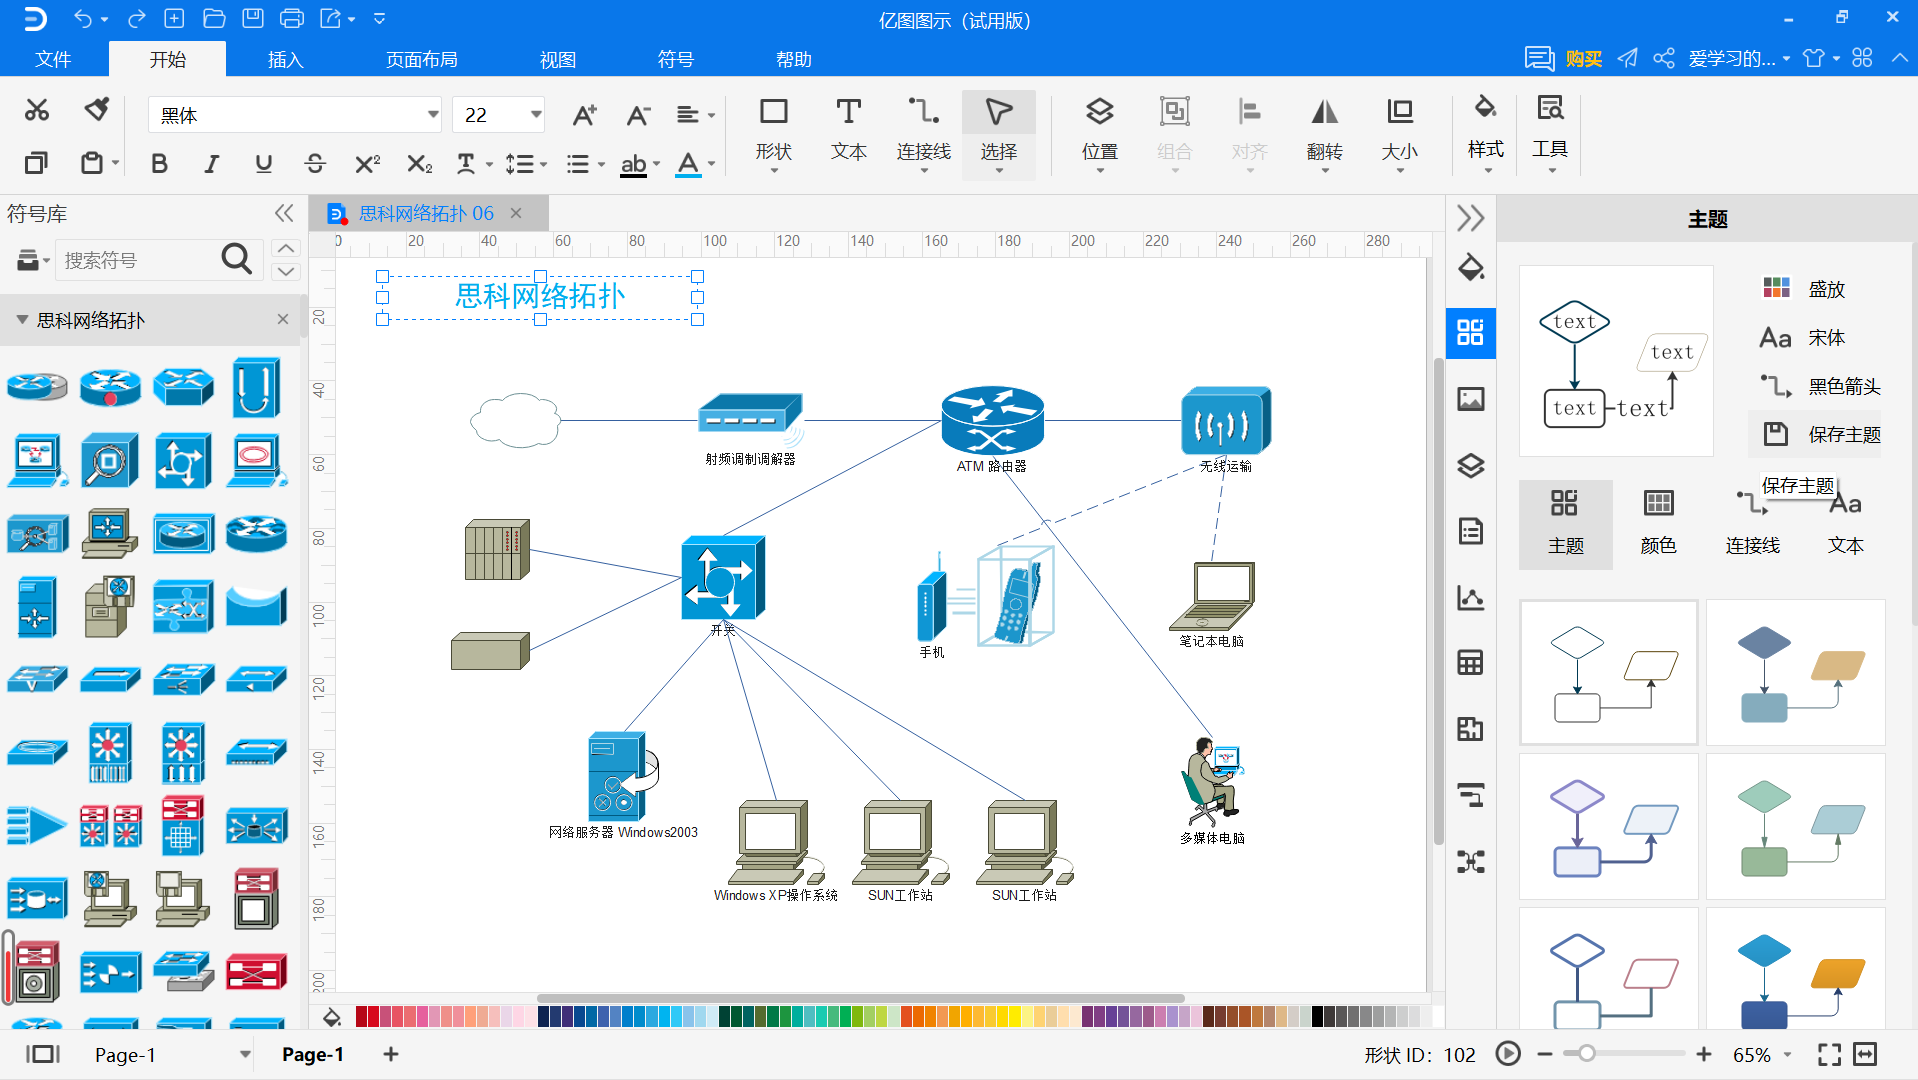Open the font color dropdown arrow
This screenshot has width=1918, height=1080.
click(712, 164)
